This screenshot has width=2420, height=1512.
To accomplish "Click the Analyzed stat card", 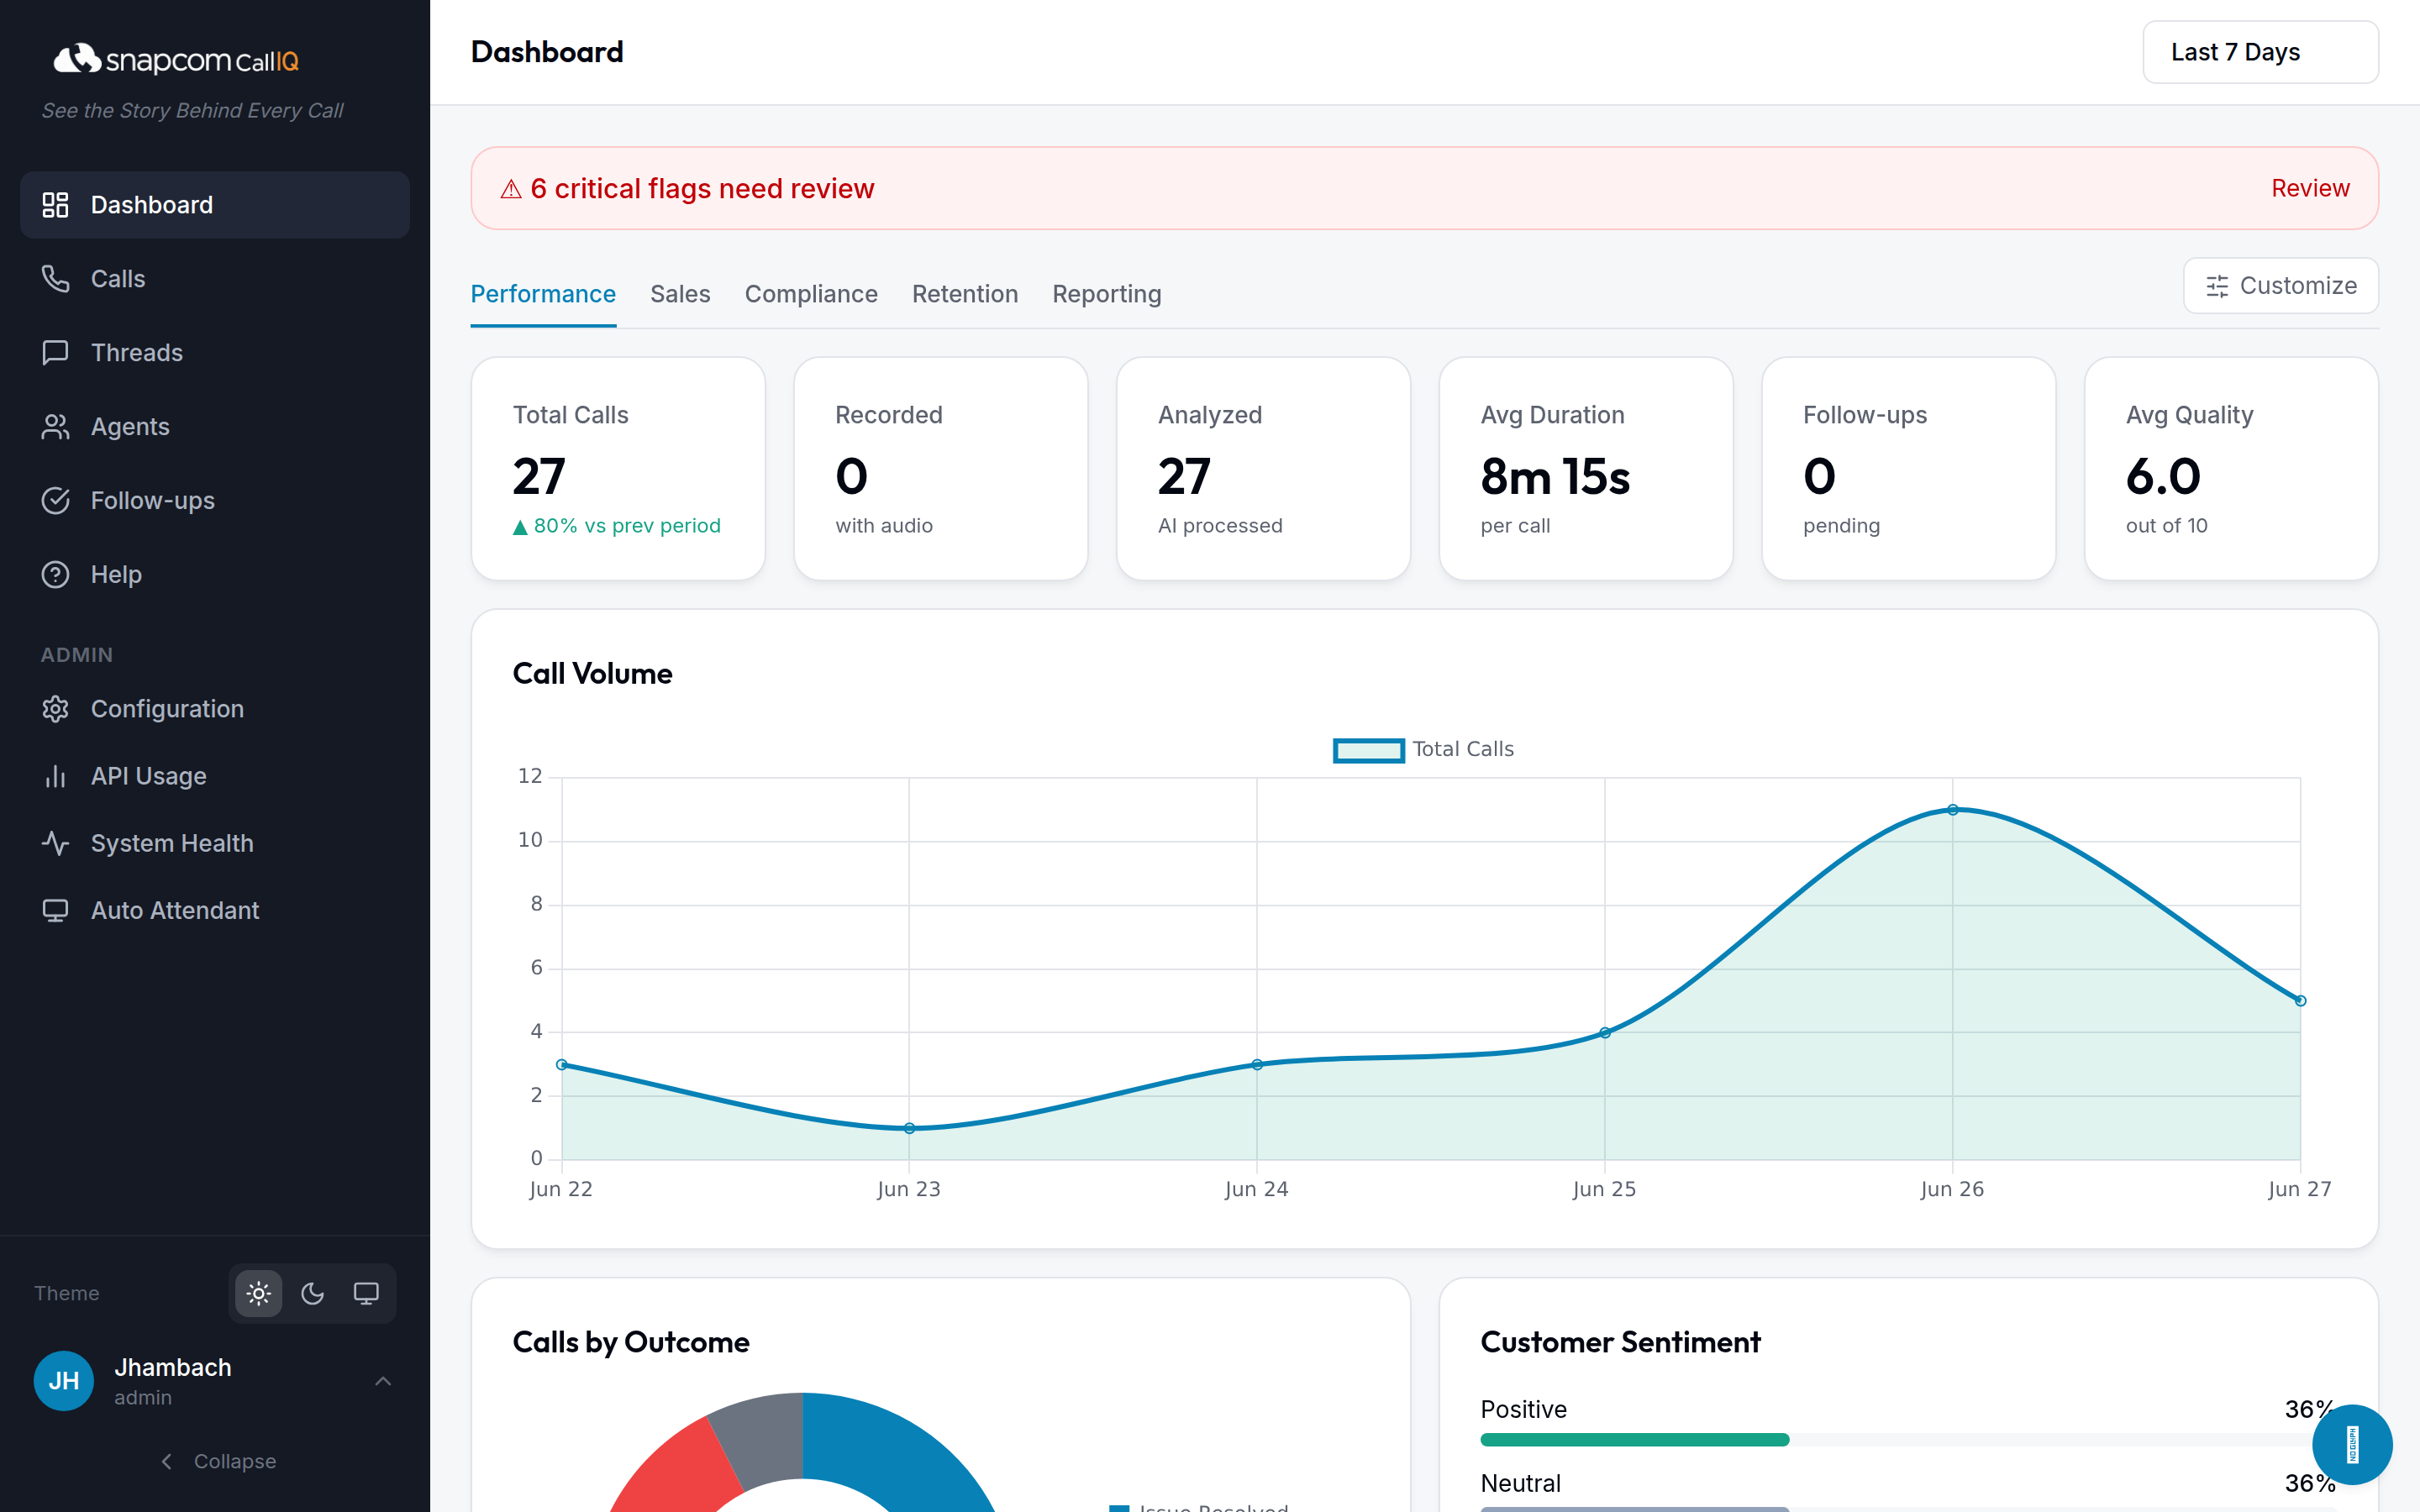I will (x=1263, y=469).
